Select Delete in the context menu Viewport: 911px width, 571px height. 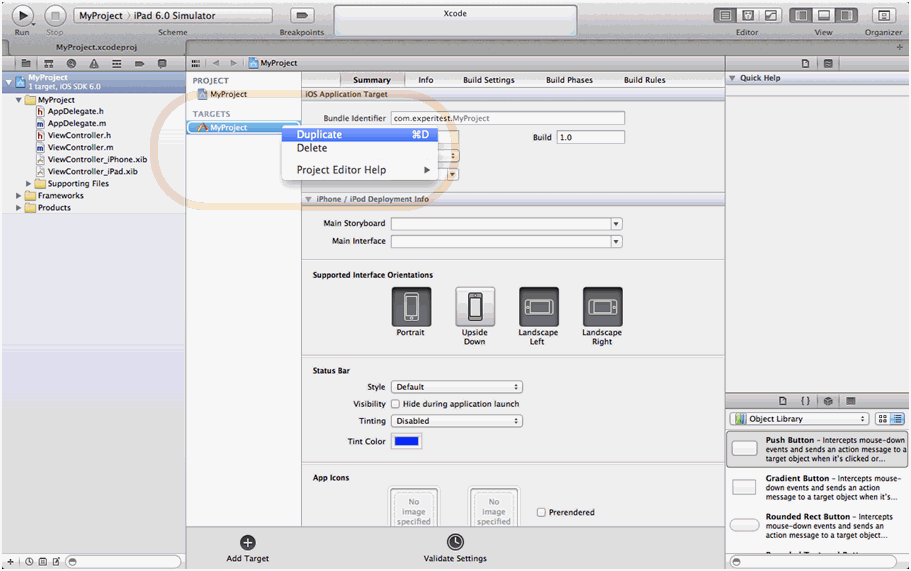click(x=312, y=148)
